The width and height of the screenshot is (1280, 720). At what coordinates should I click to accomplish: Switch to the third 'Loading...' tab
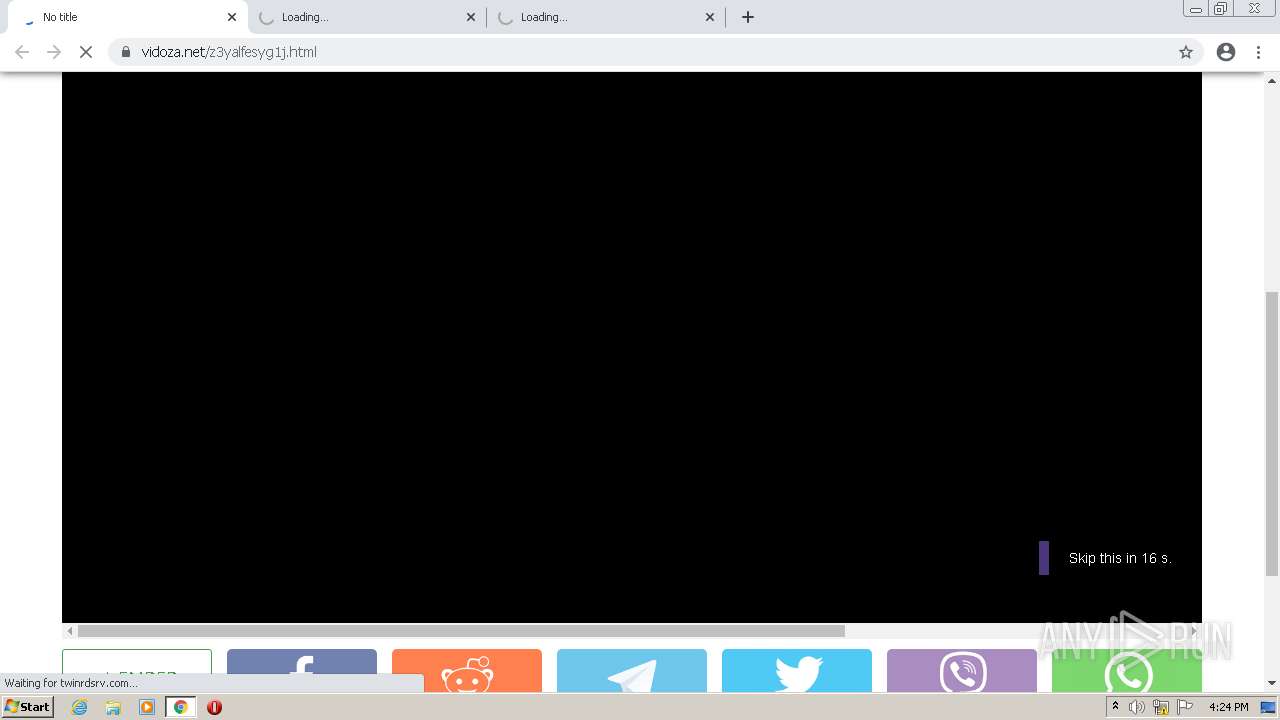[606, 17]
